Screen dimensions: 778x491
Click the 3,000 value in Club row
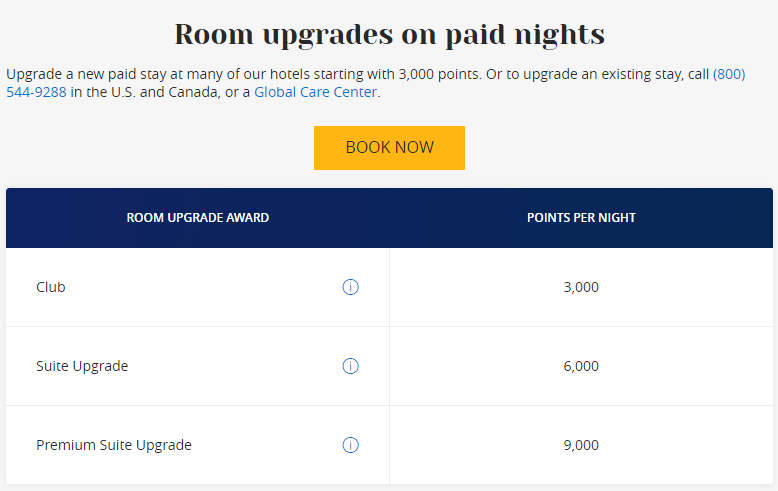click(581, 287)
